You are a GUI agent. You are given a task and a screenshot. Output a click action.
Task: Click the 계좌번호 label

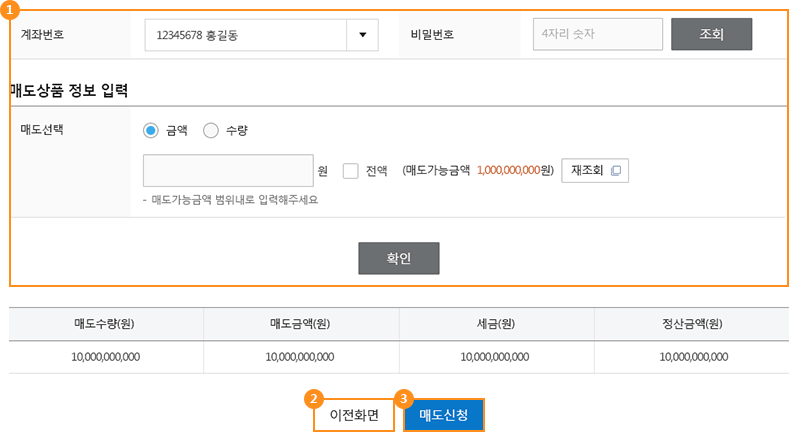click(42, 35)
